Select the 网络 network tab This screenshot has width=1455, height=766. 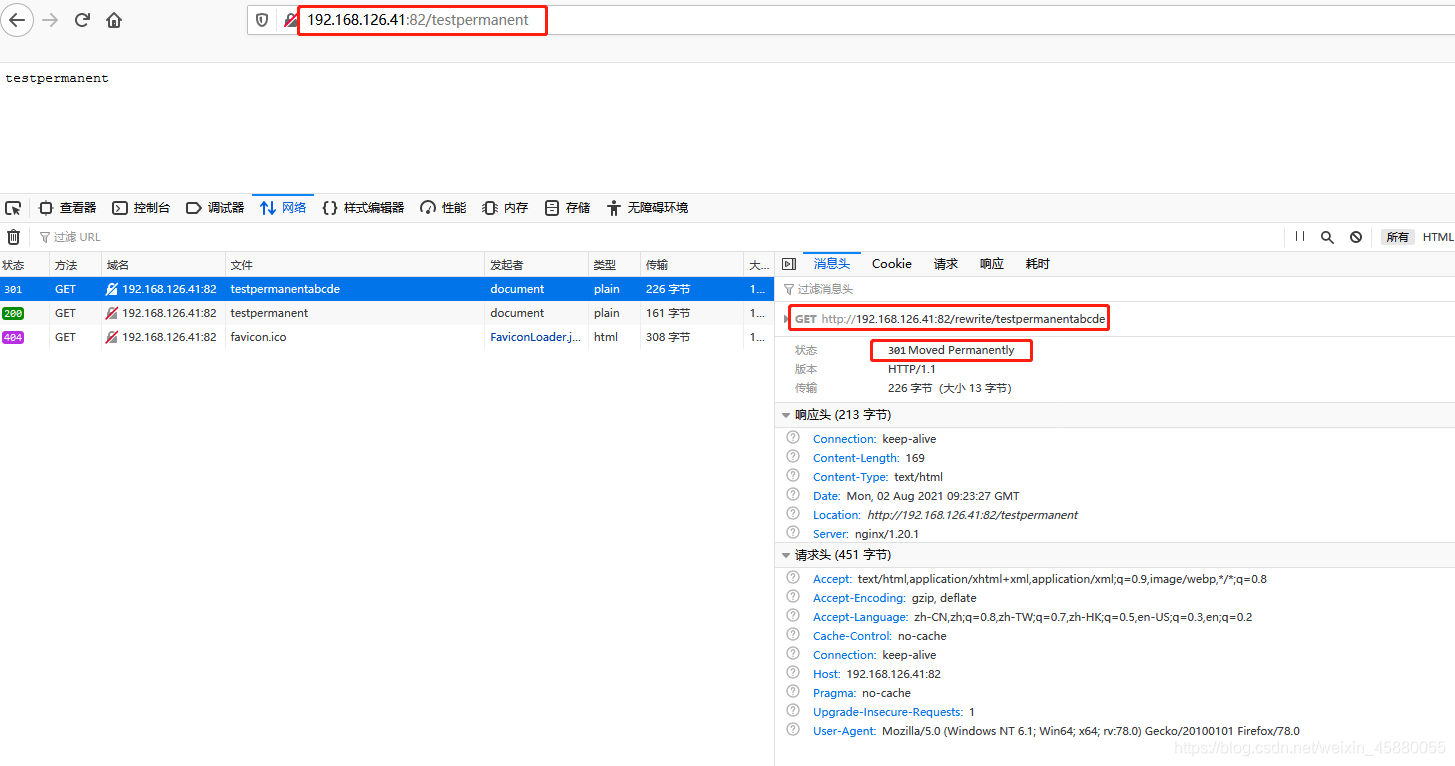click(x=283, y=208)
